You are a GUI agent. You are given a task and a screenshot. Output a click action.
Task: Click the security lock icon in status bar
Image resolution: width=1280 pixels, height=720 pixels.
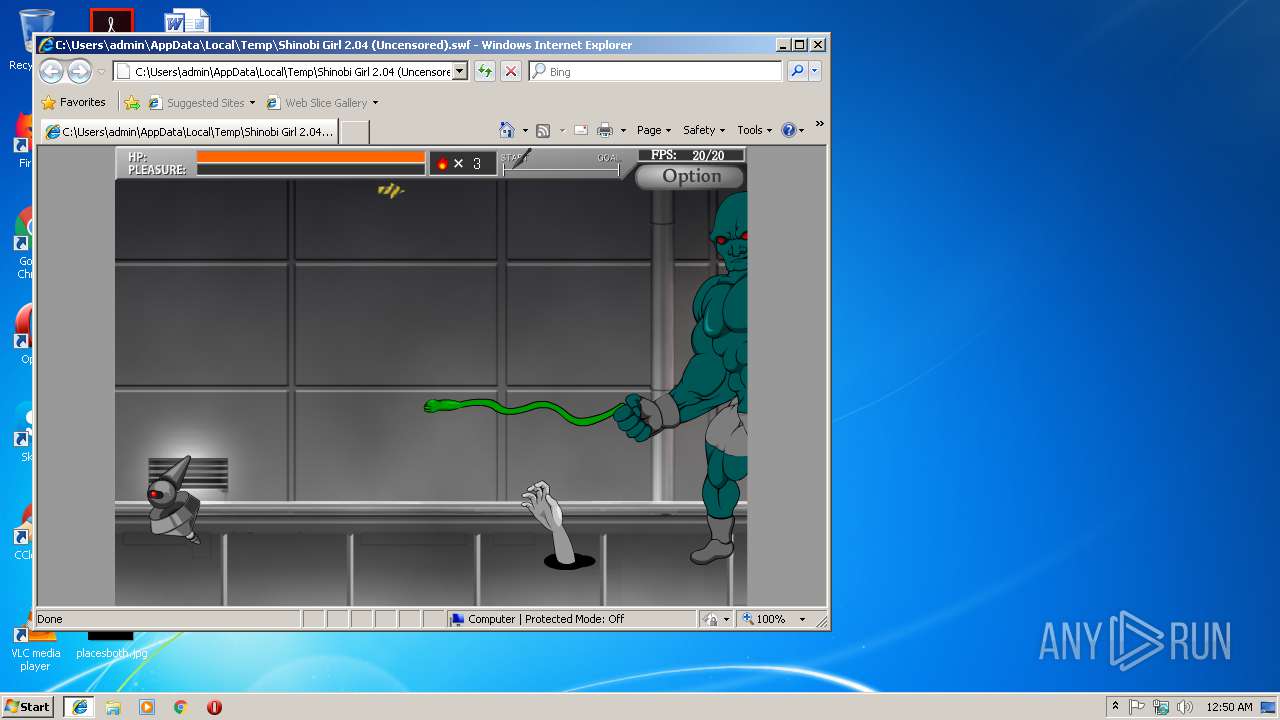coord(711,619)
